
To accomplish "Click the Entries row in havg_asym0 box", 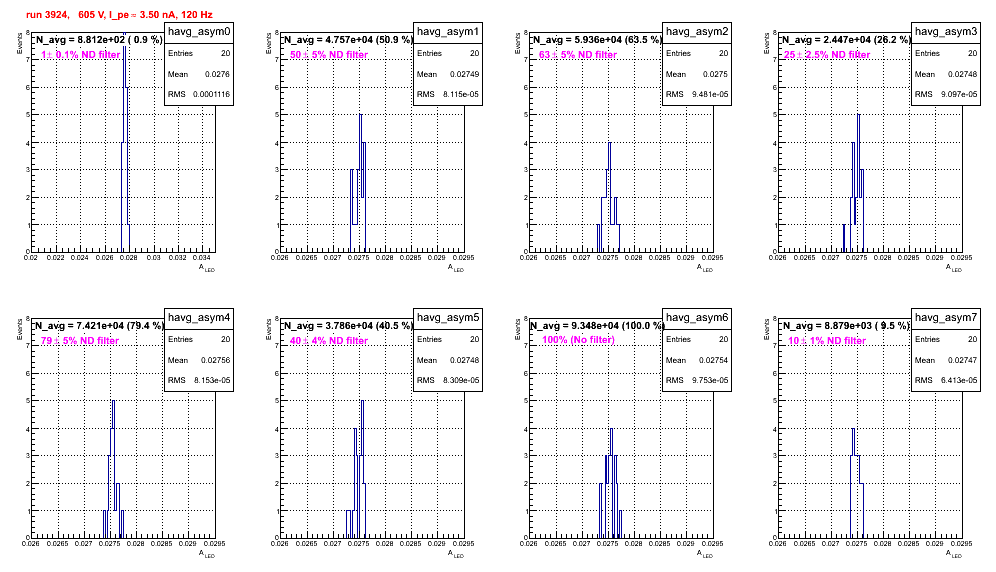I will (x=199, y=53).
